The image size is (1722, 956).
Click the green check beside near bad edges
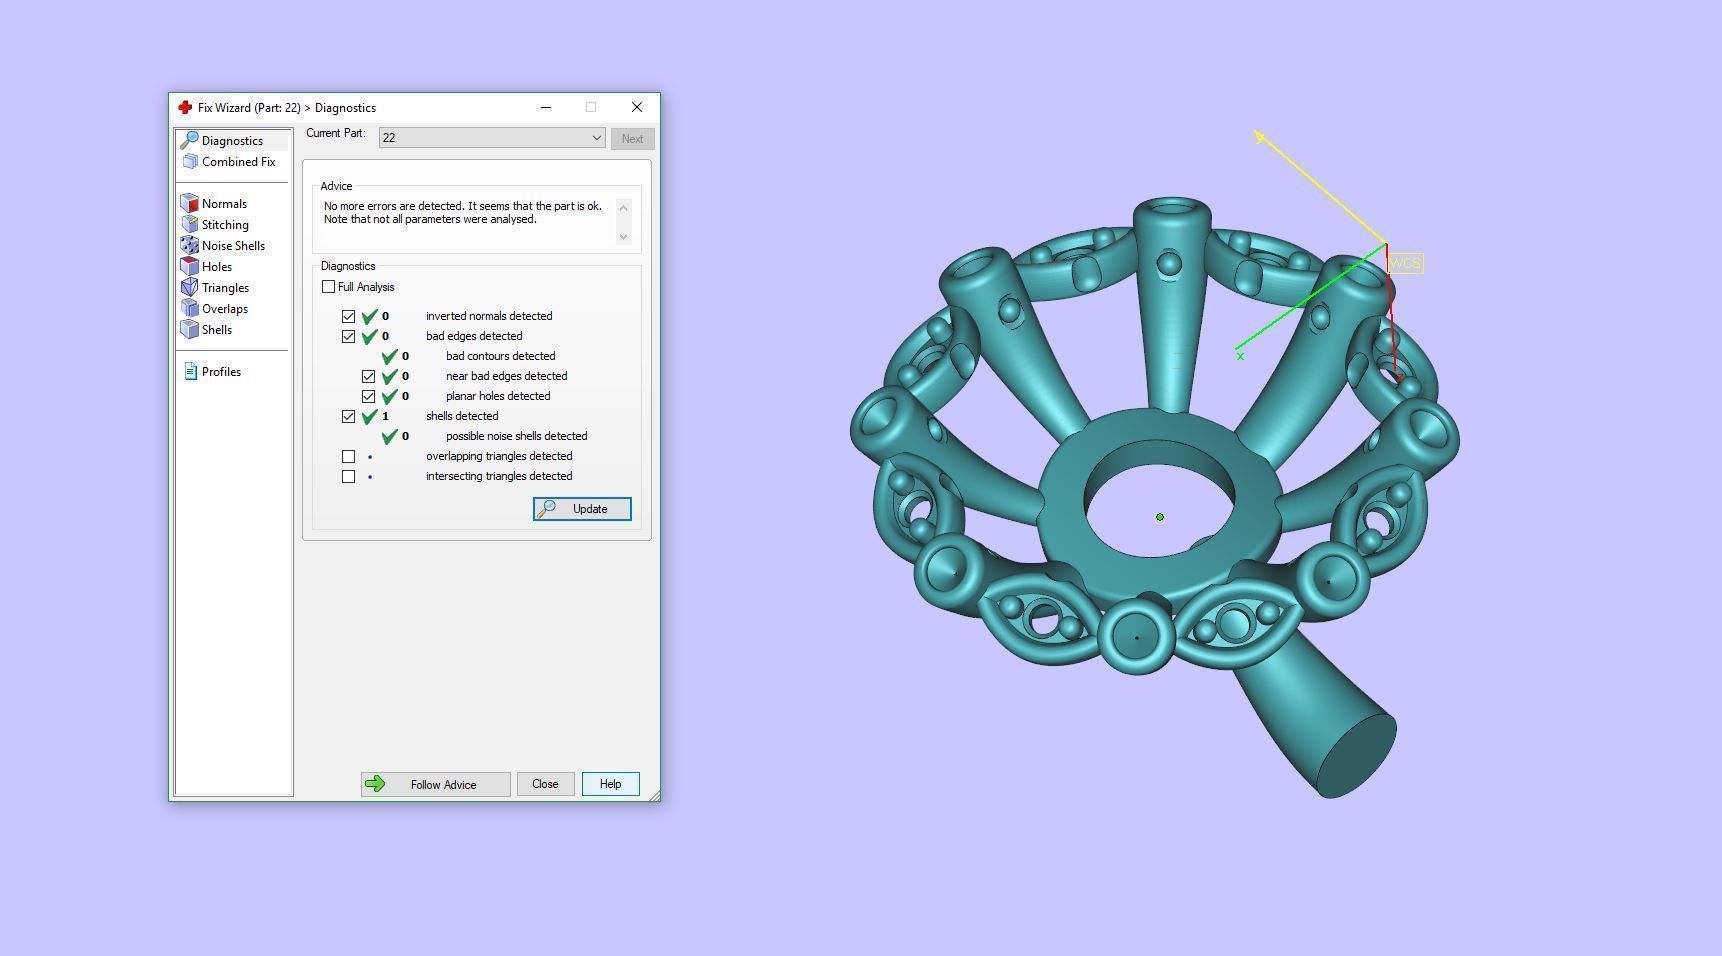[390, 376]
